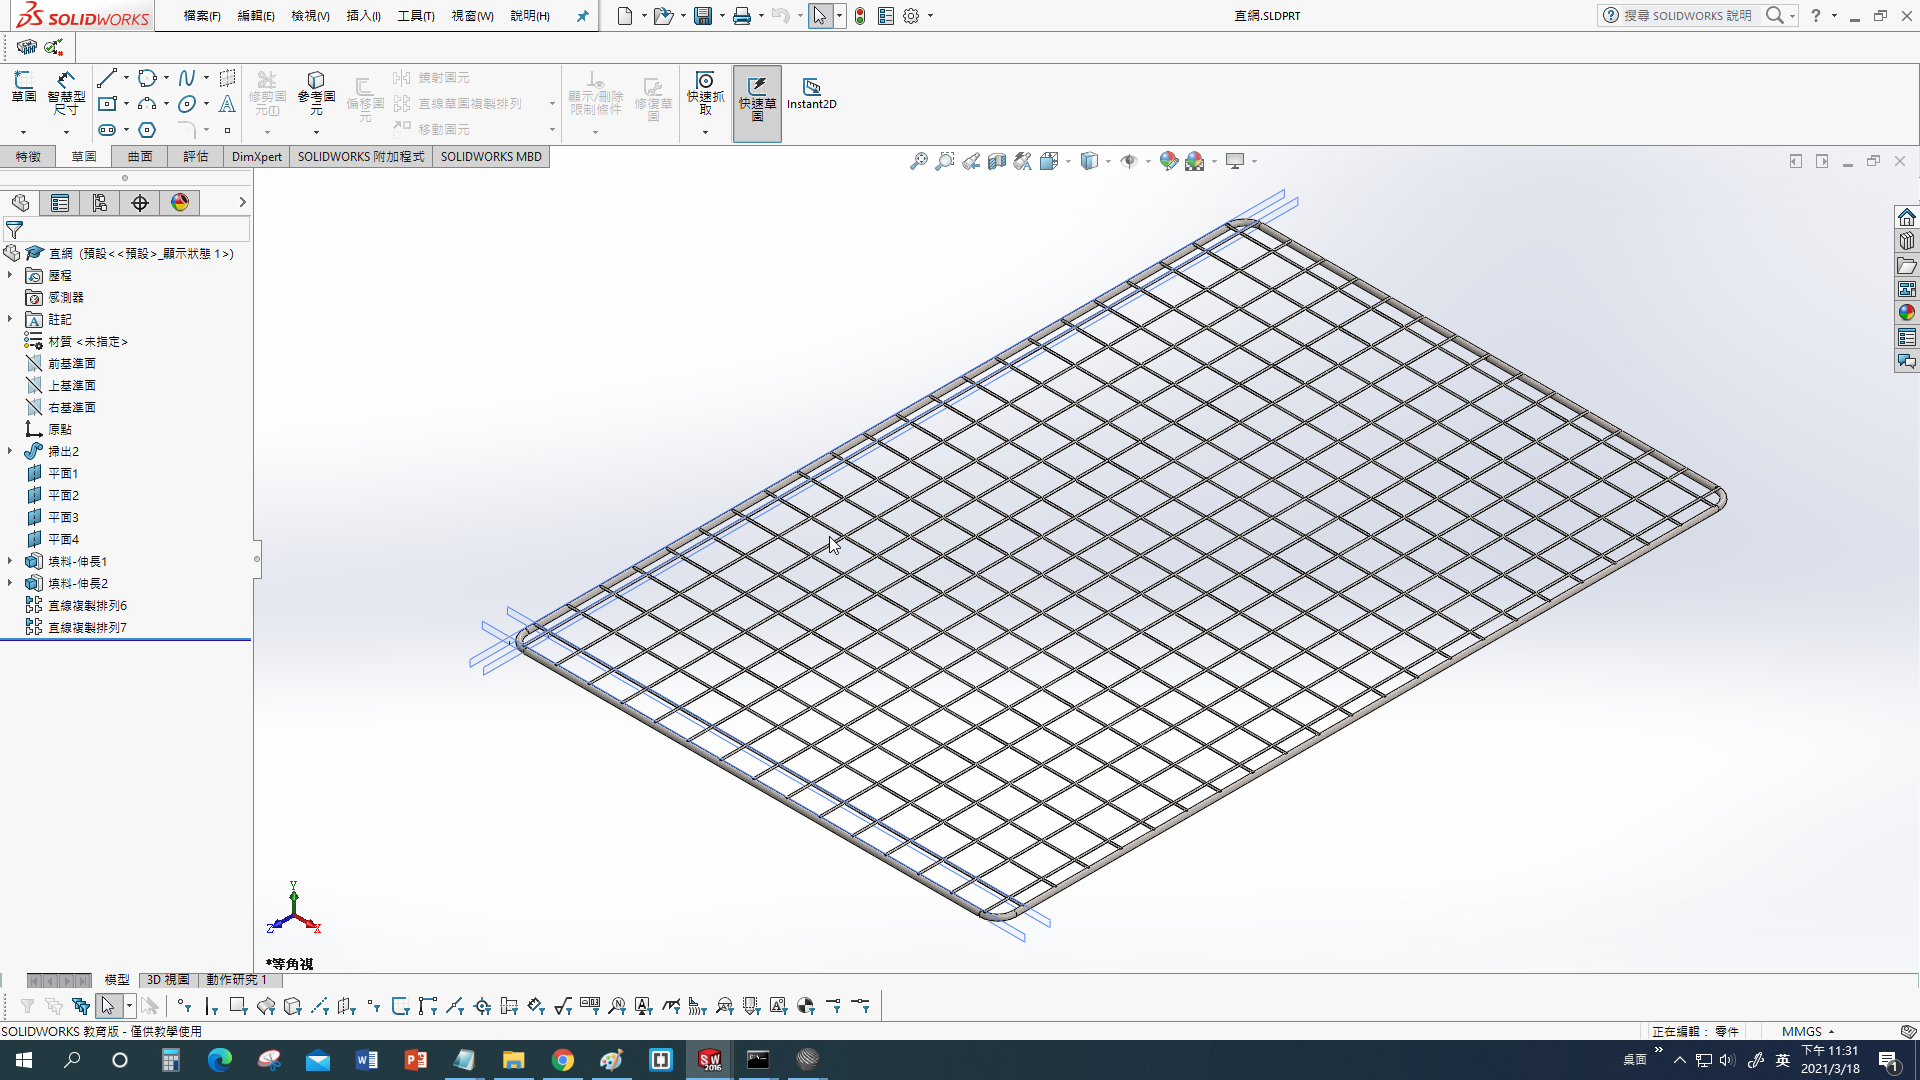This screenshot has width=1920, height=1080.
Task: Click the Reference Geometry icon
Action: coord(316,80)
